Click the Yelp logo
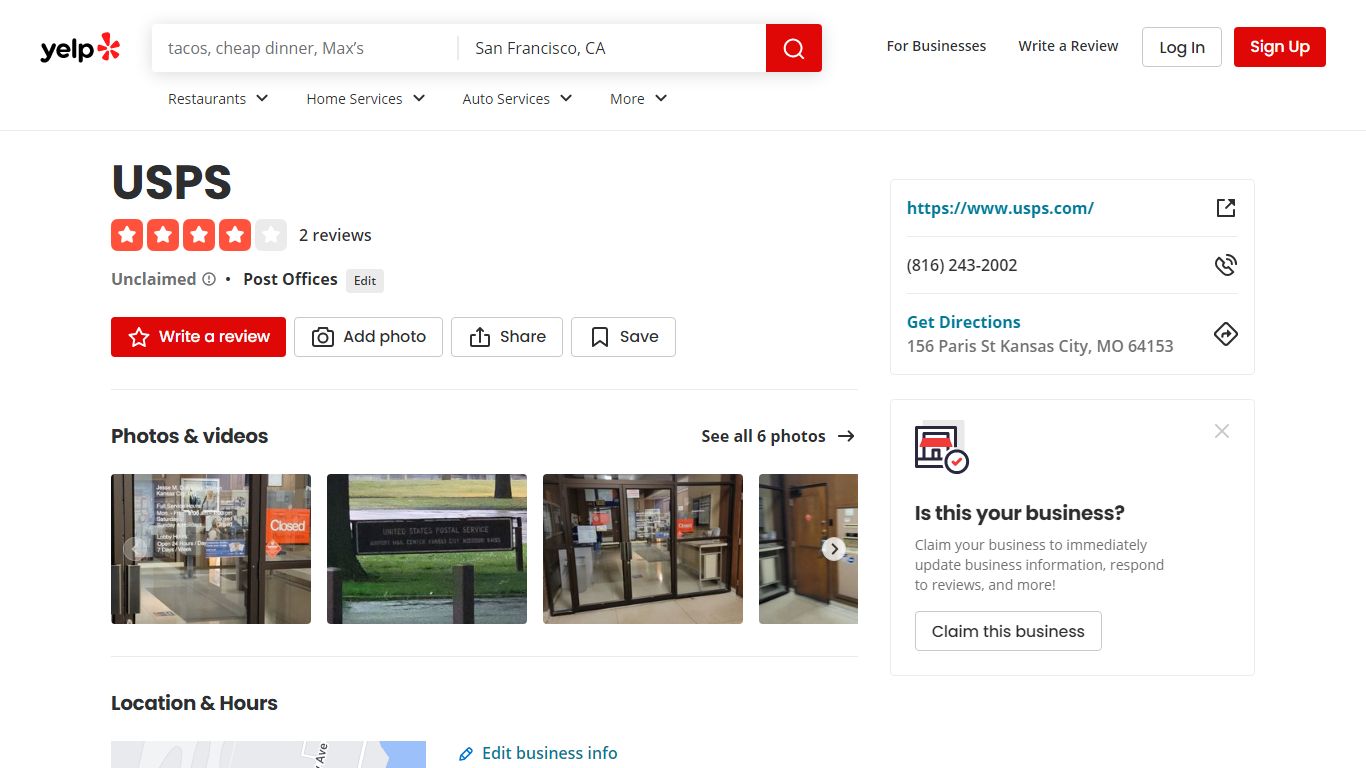 tap(80, 48)
